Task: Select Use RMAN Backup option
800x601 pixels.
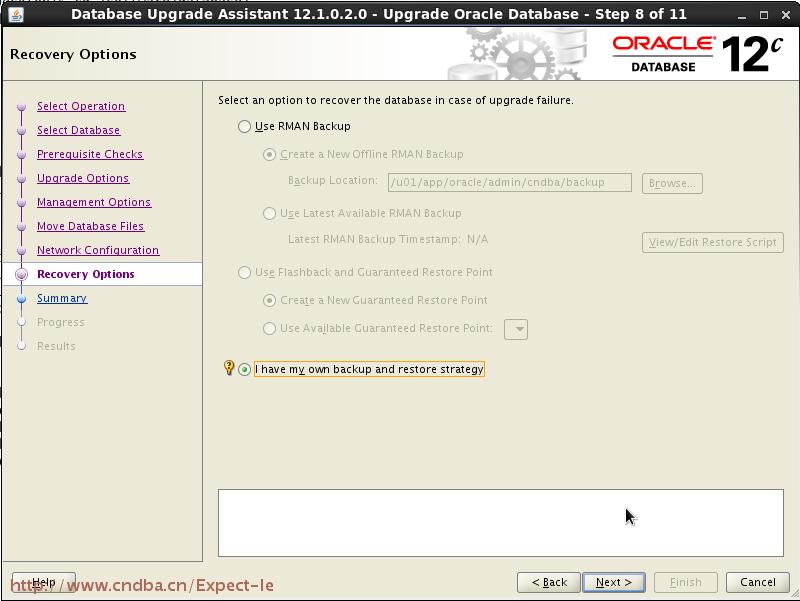Action: [x=244, y=126]
